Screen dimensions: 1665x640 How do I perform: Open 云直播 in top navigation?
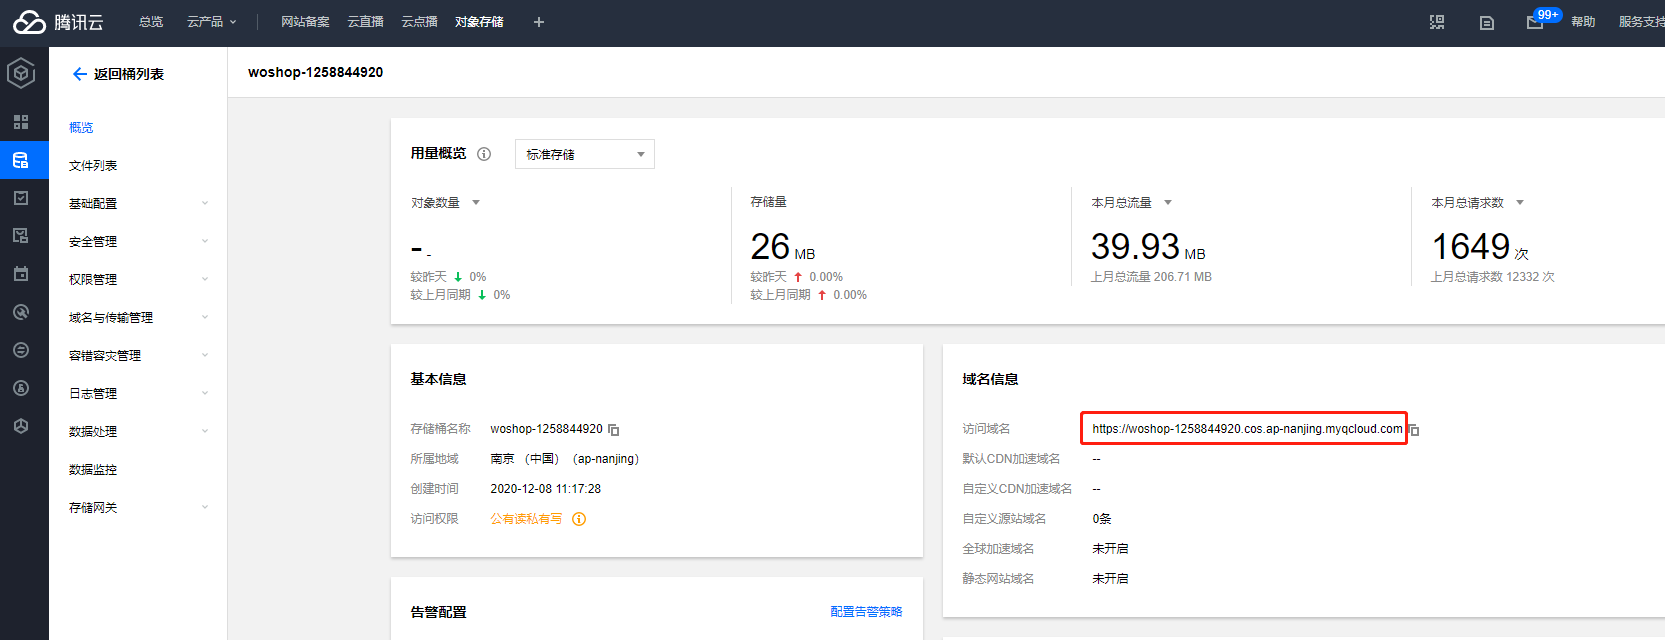coord(365,22)
